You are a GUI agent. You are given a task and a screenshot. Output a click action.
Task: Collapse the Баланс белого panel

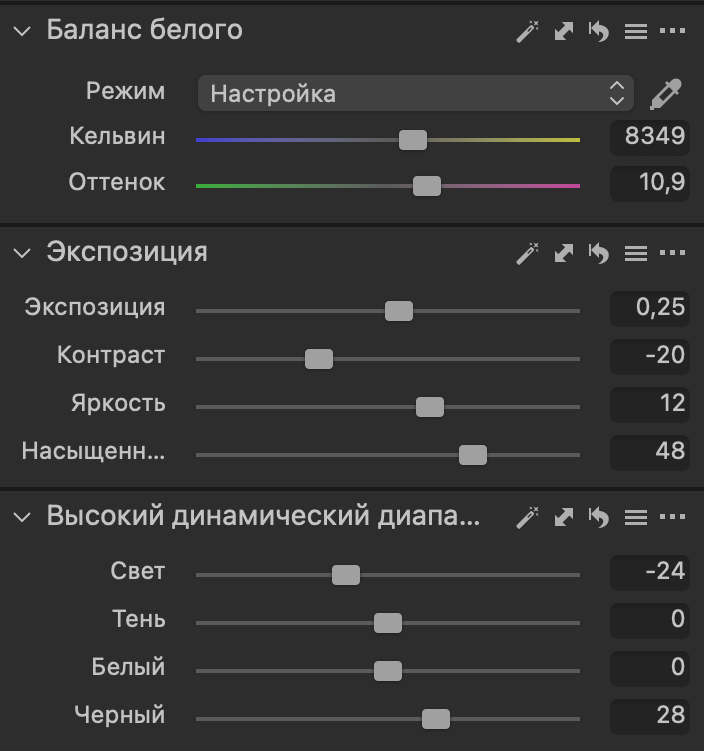[23, 31]
